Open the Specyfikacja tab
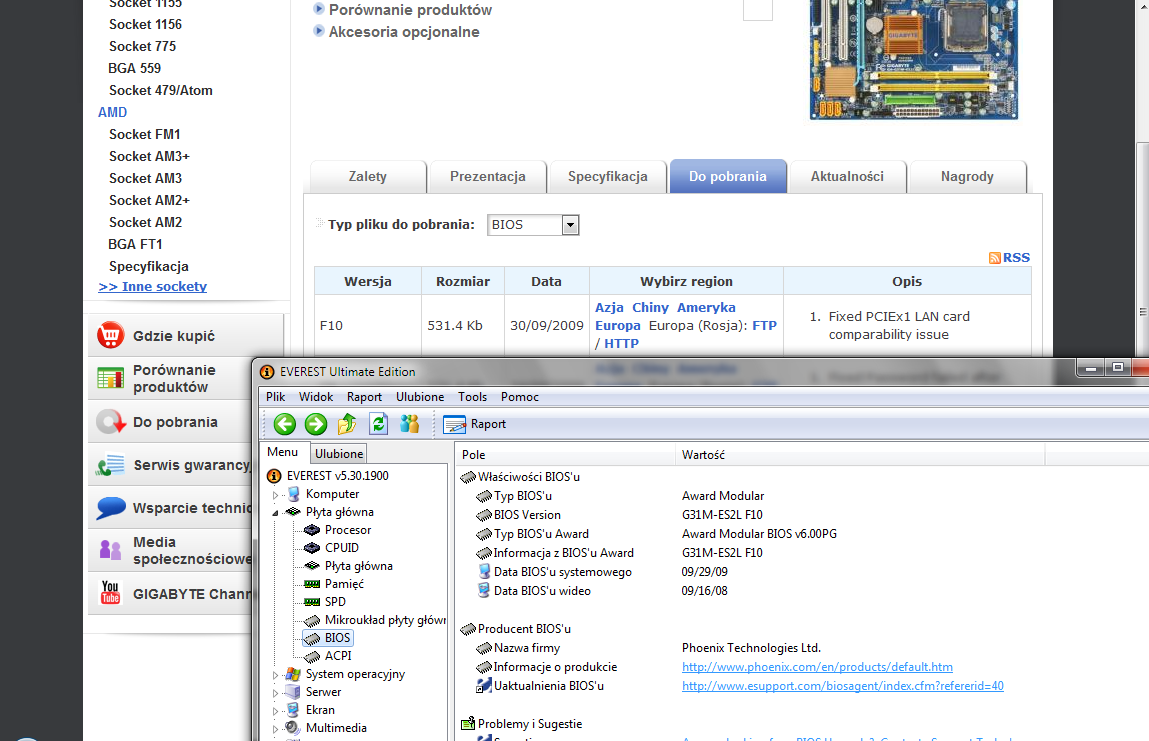Viewport: 1149px width, 741px height. point(607,177)
